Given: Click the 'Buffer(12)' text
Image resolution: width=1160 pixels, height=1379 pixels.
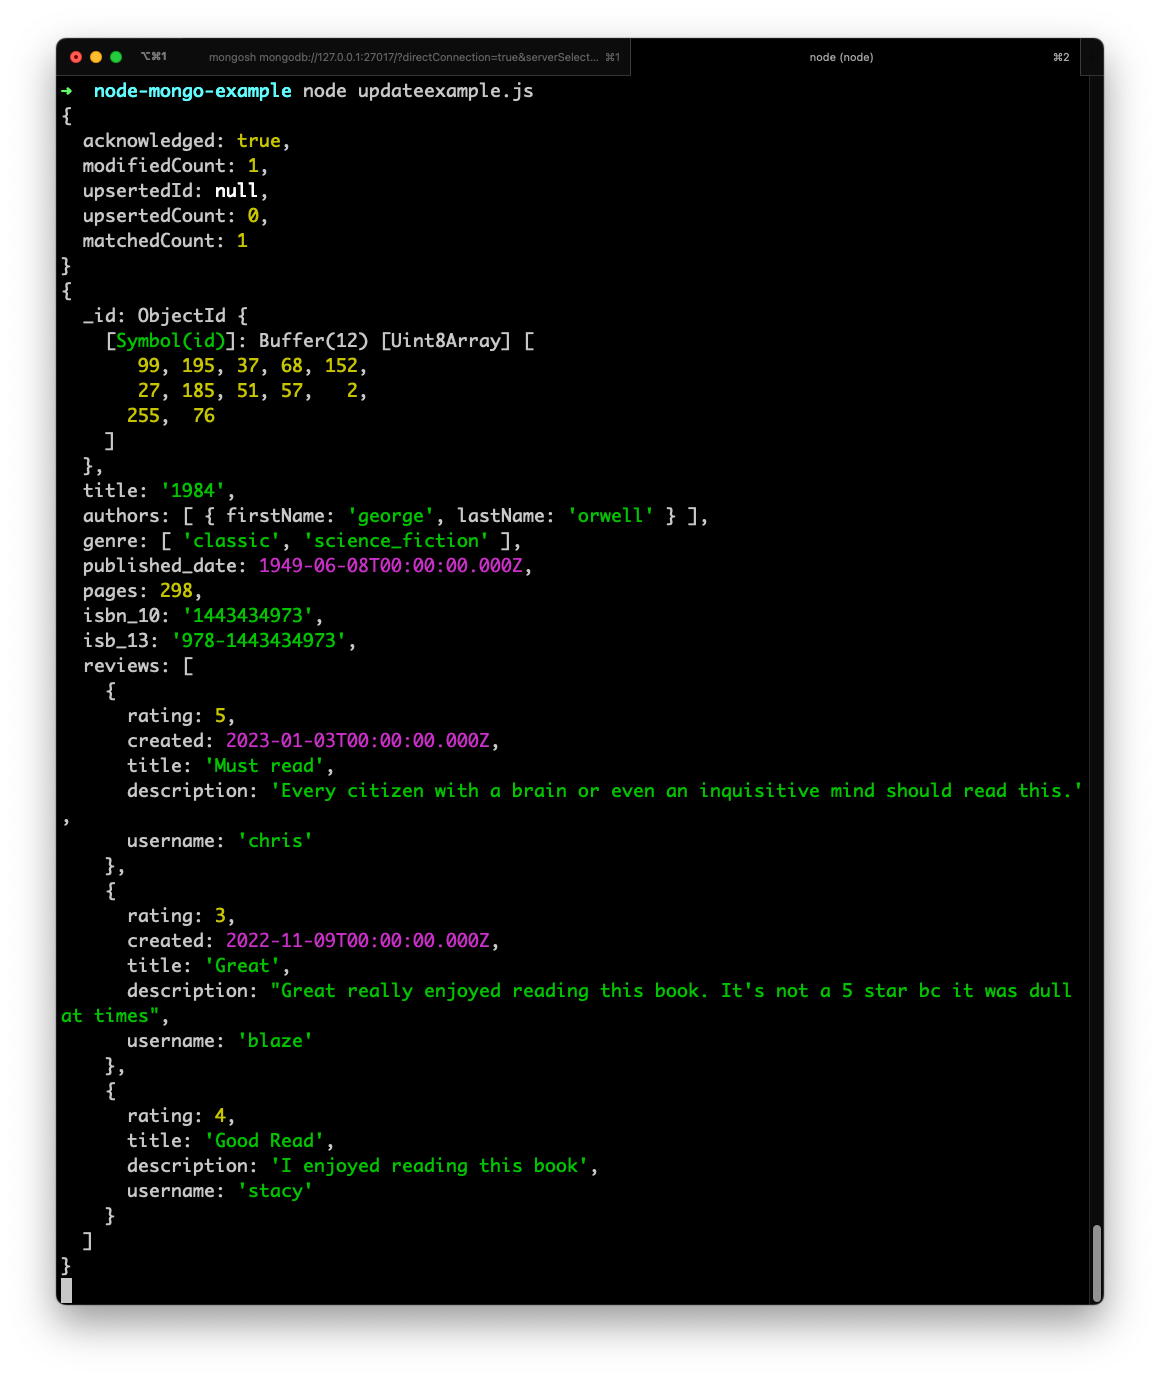Looking at the screenshot, I should 313,341.
